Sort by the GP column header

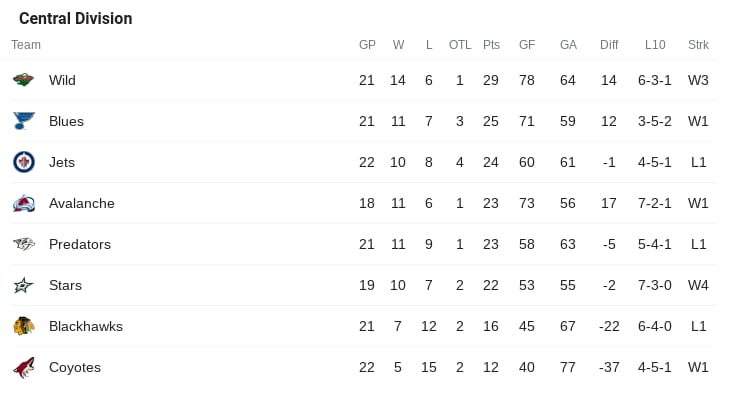pos(367,45)
